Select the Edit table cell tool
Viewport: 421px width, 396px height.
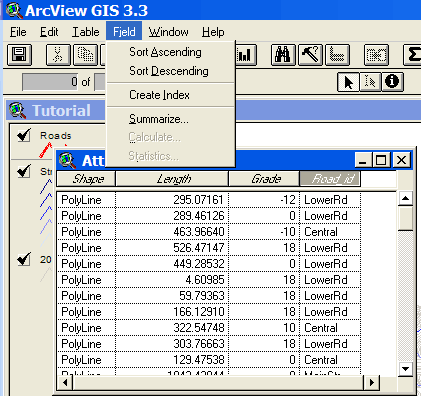370,82
